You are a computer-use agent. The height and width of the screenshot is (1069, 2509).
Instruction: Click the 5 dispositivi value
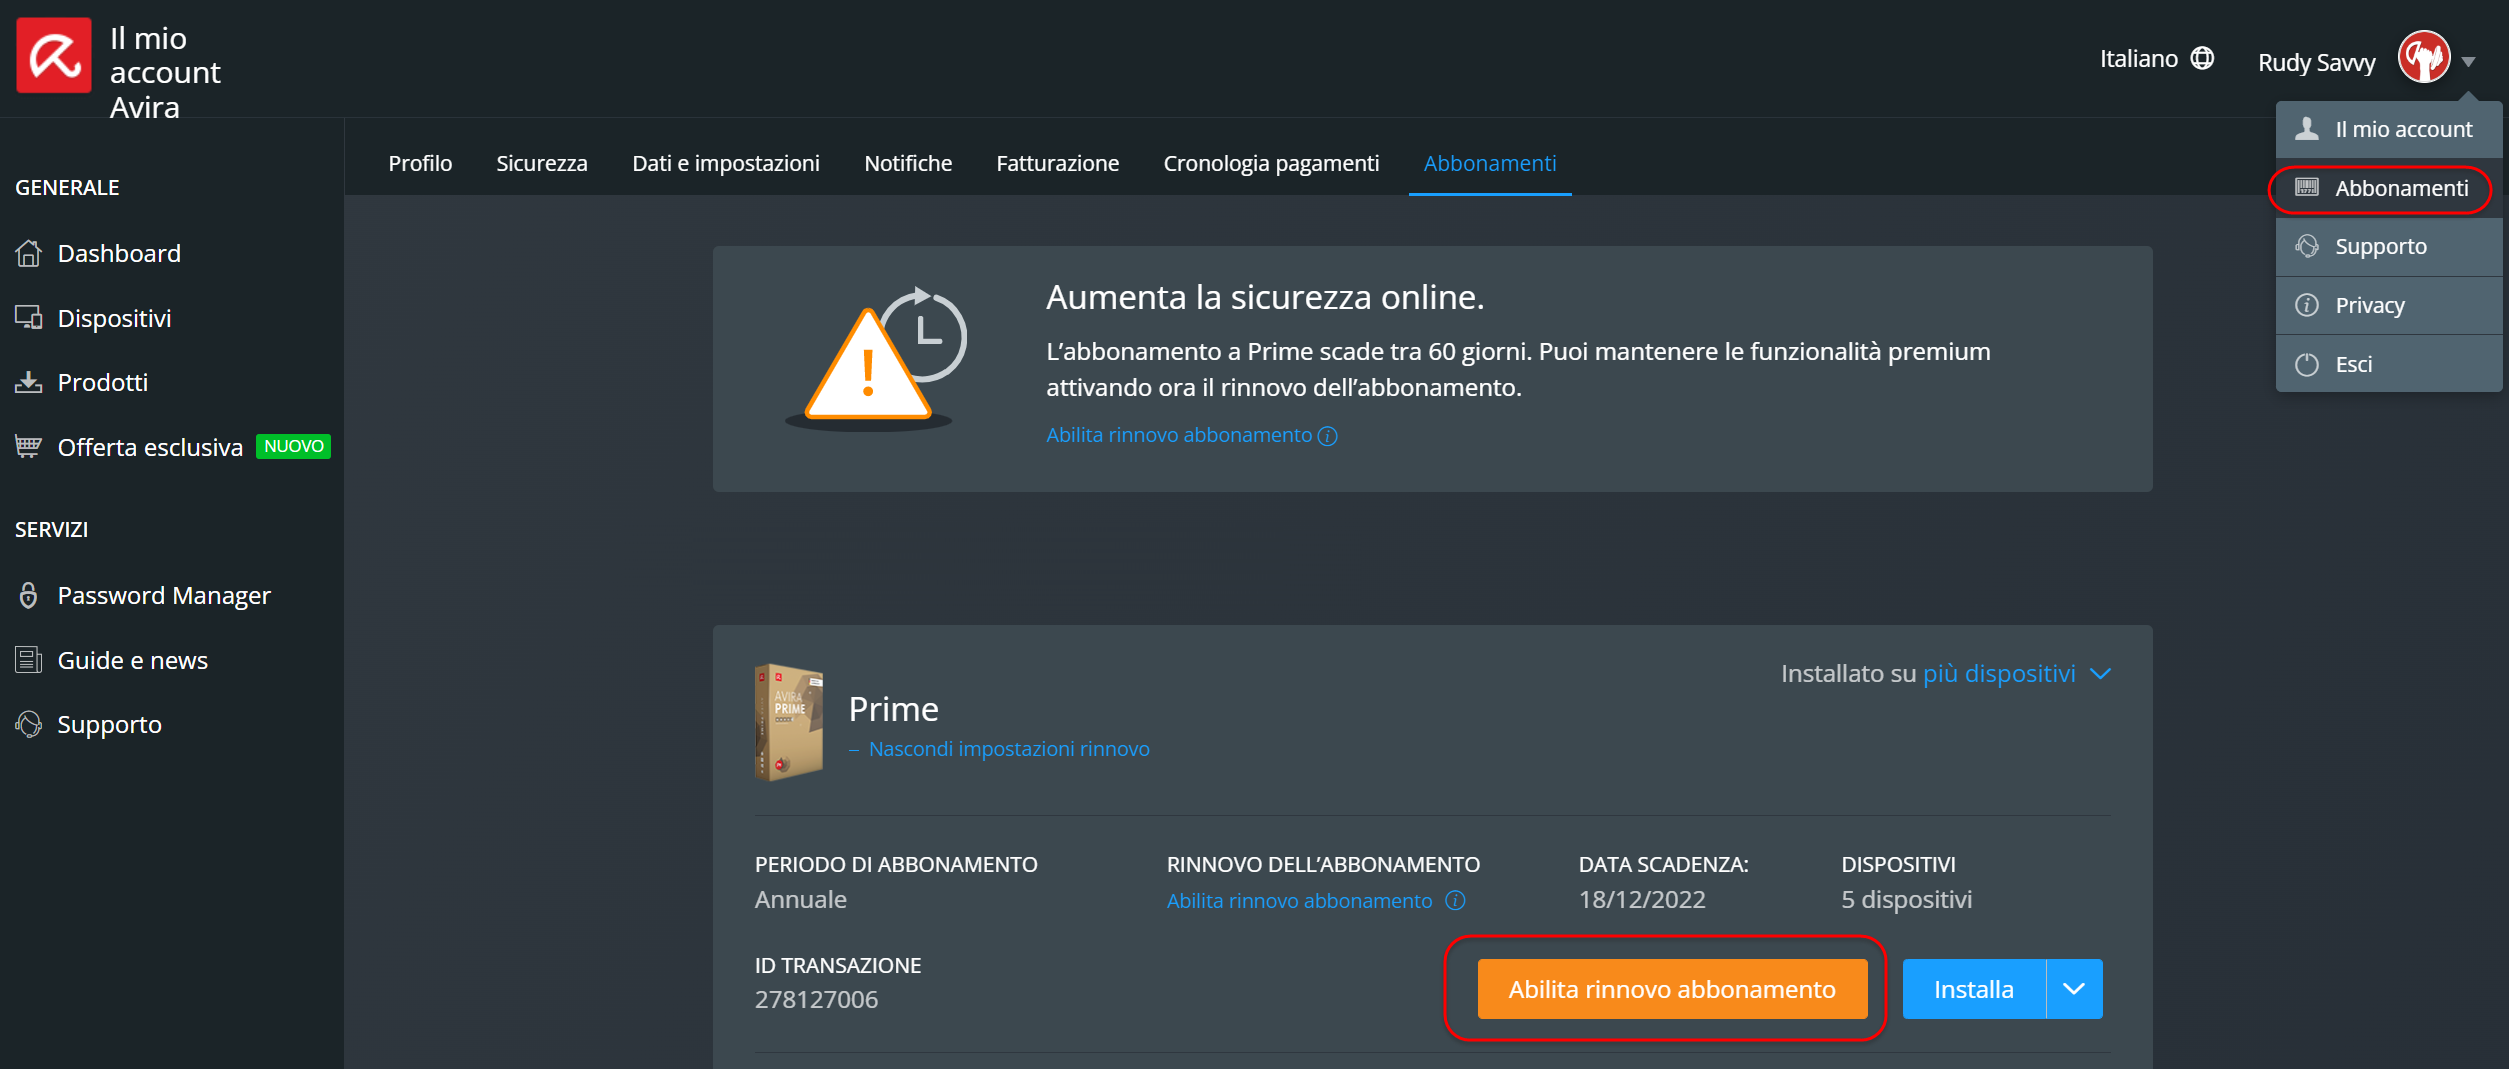tap(1906, 900)
